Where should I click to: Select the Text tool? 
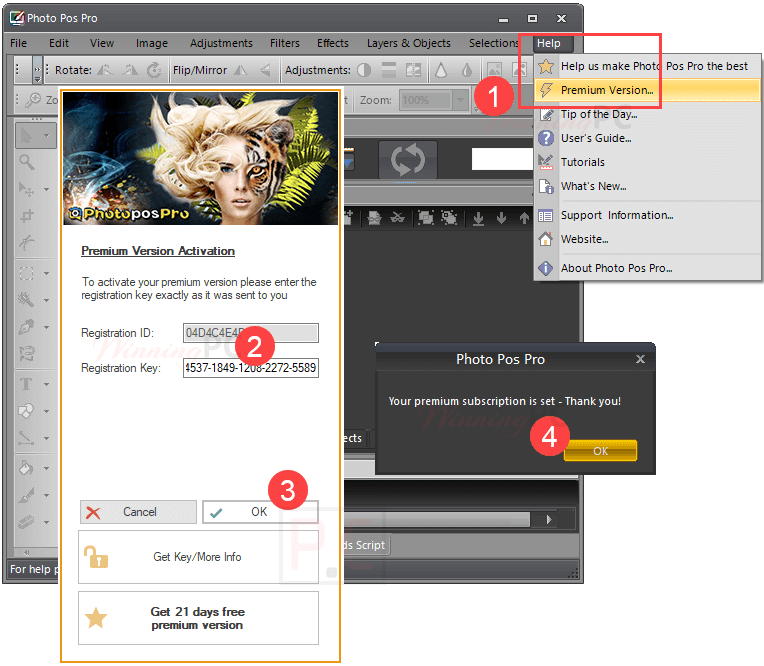pos(26,384)
